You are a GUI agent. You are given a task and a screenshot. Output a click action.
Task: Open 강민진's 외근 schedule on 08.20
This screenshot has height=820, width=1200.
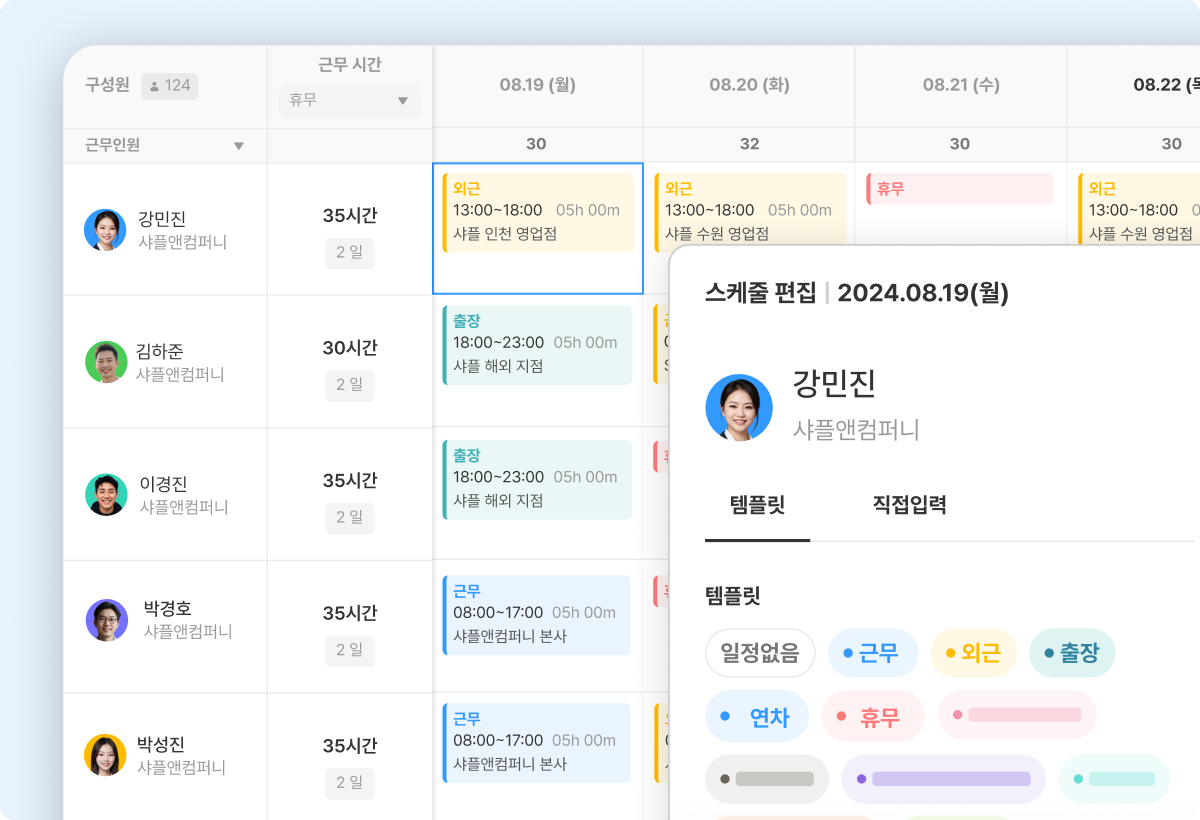click(751, 210)
